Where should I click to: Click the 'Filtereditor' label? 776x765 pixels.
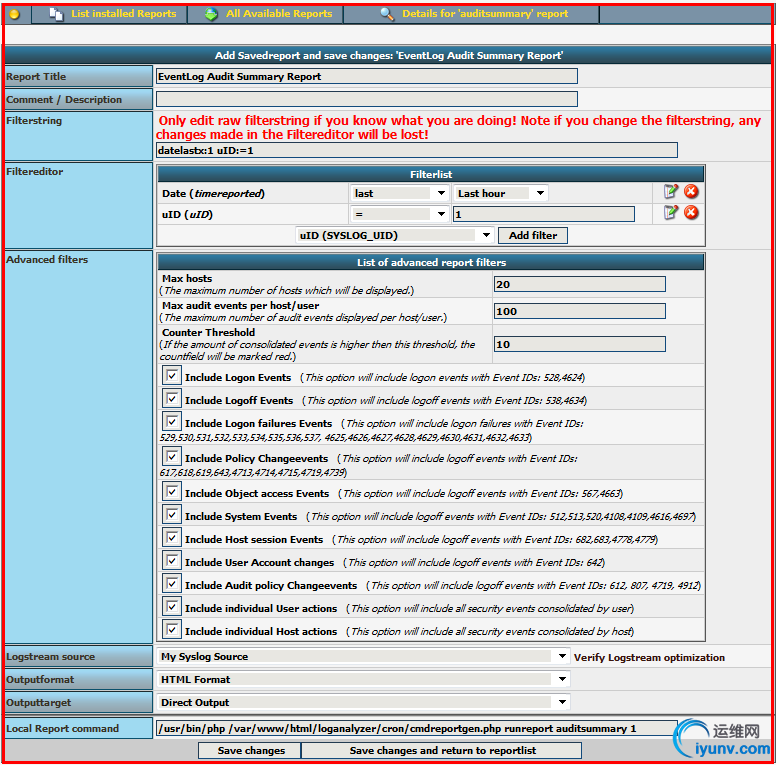click(35, 172)
